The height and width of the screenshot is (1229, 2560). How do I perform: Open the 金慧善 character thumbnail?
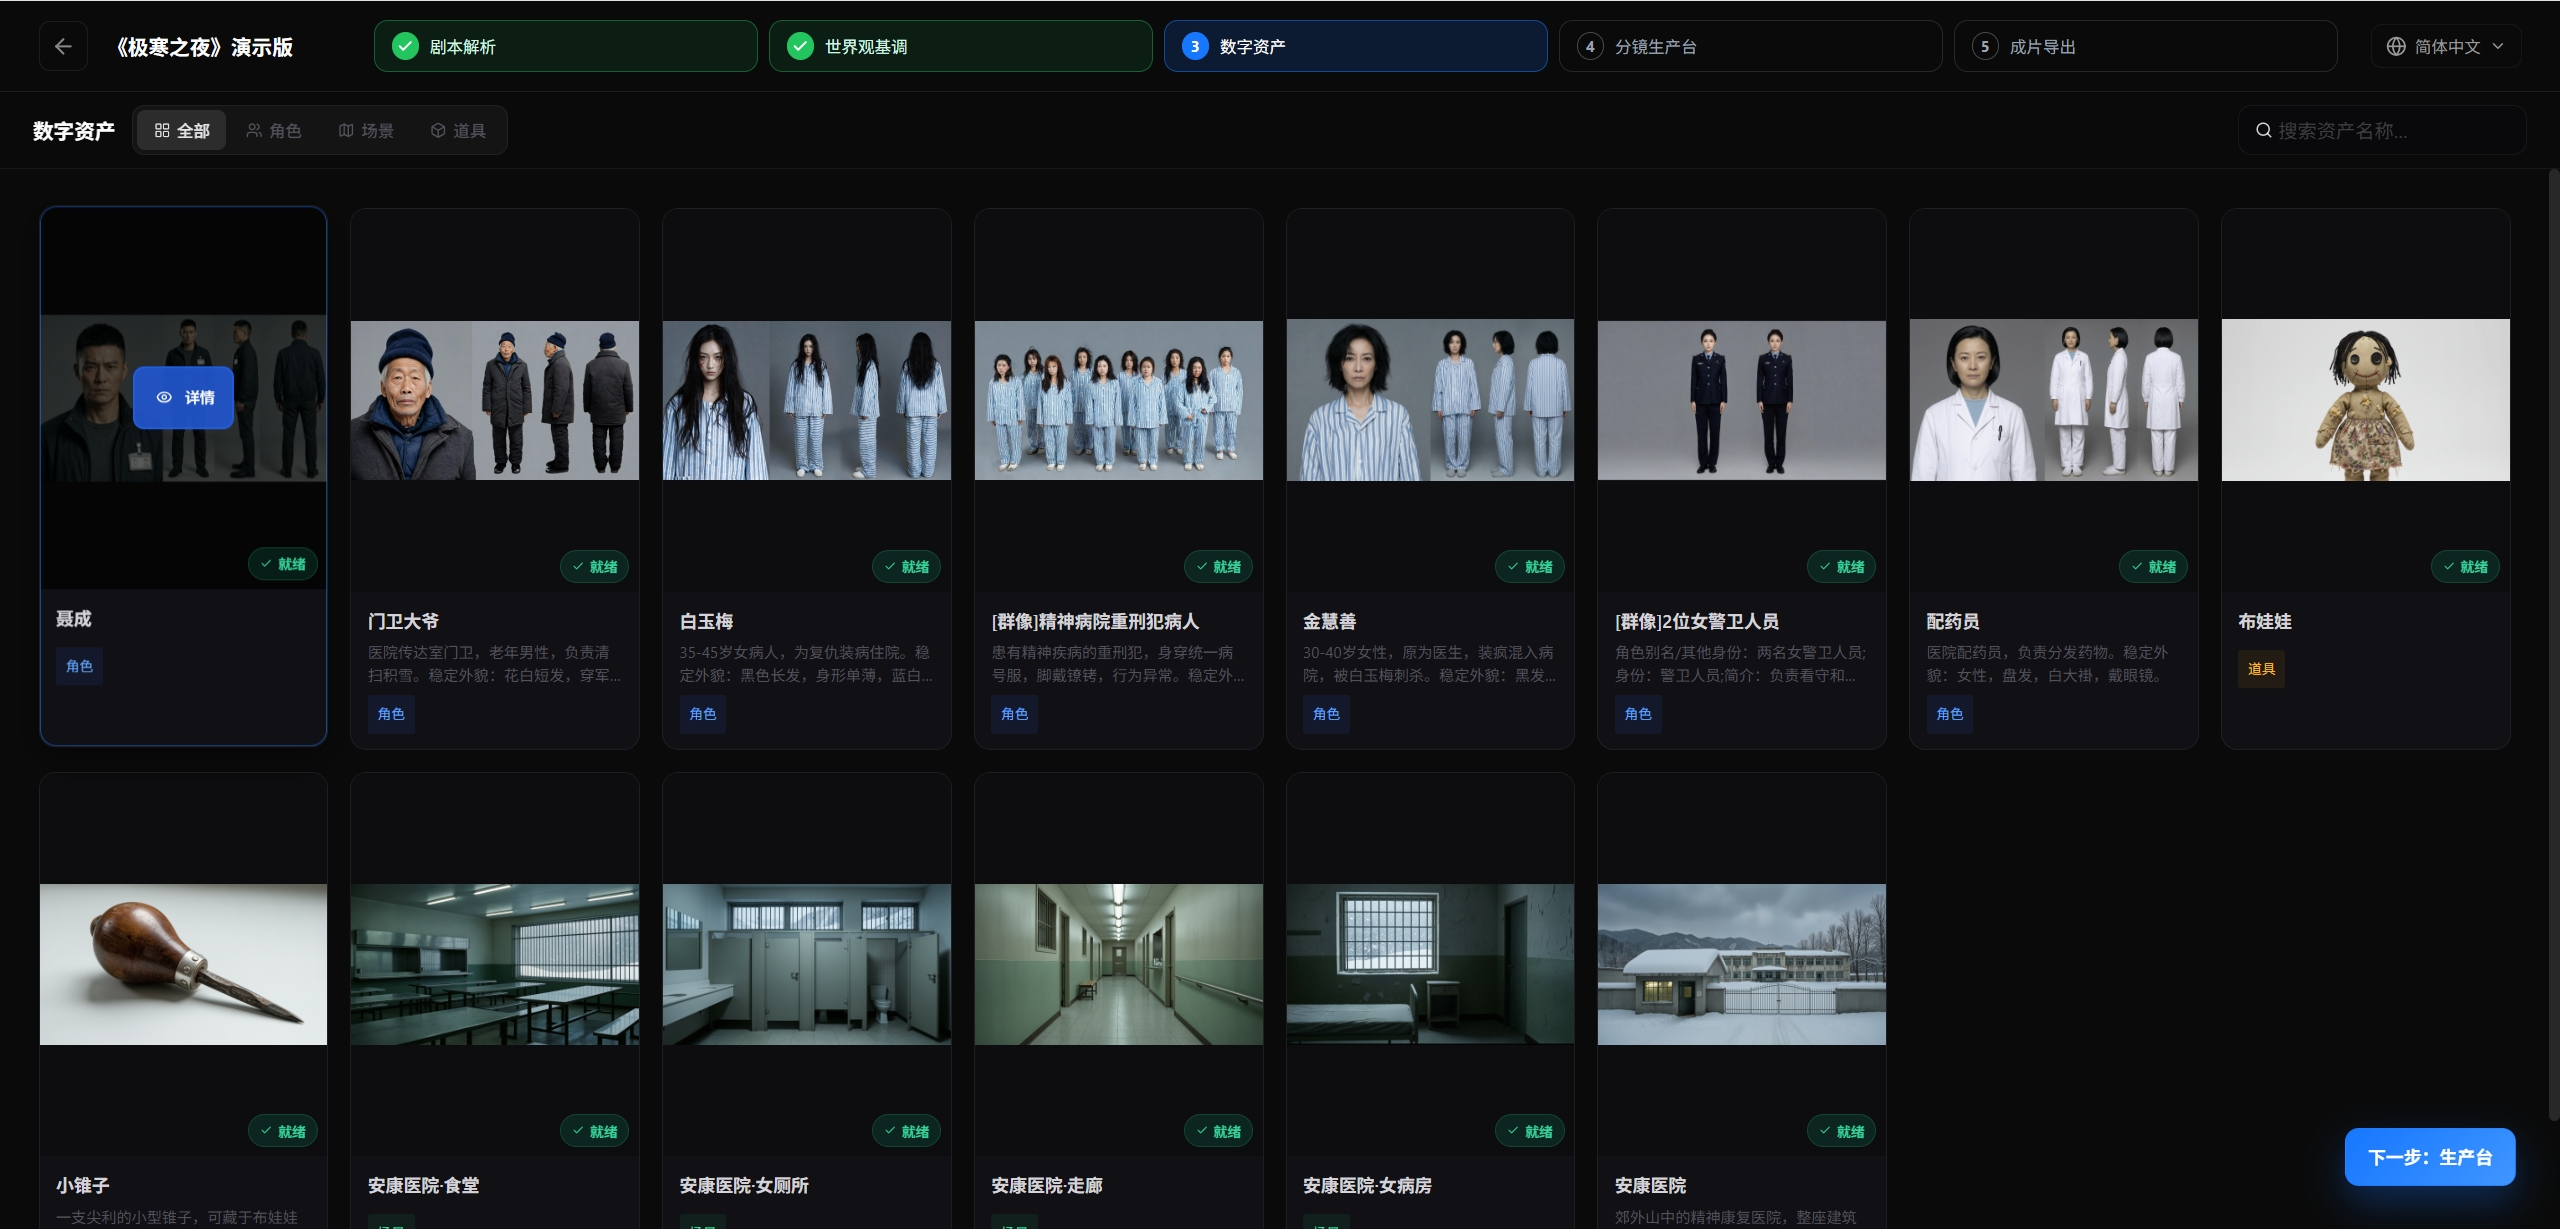click(x=1430, y=400)
